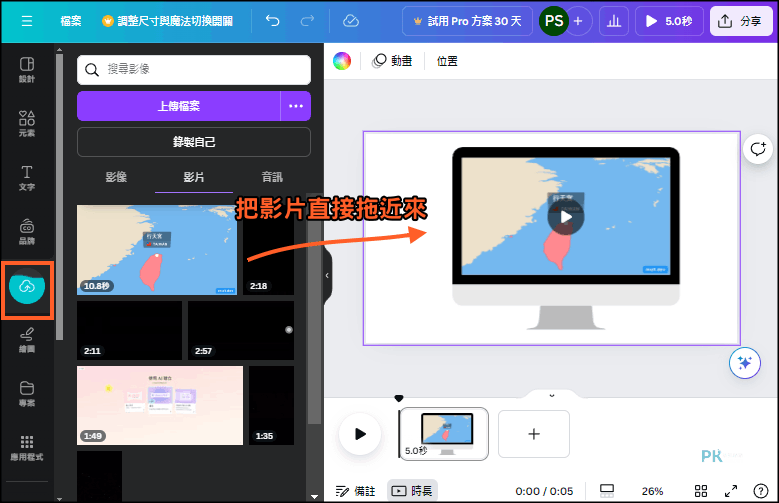Open the 繪圖 draw sidebar panel
This screenshot has width=779, height=503.
(27, 340)
